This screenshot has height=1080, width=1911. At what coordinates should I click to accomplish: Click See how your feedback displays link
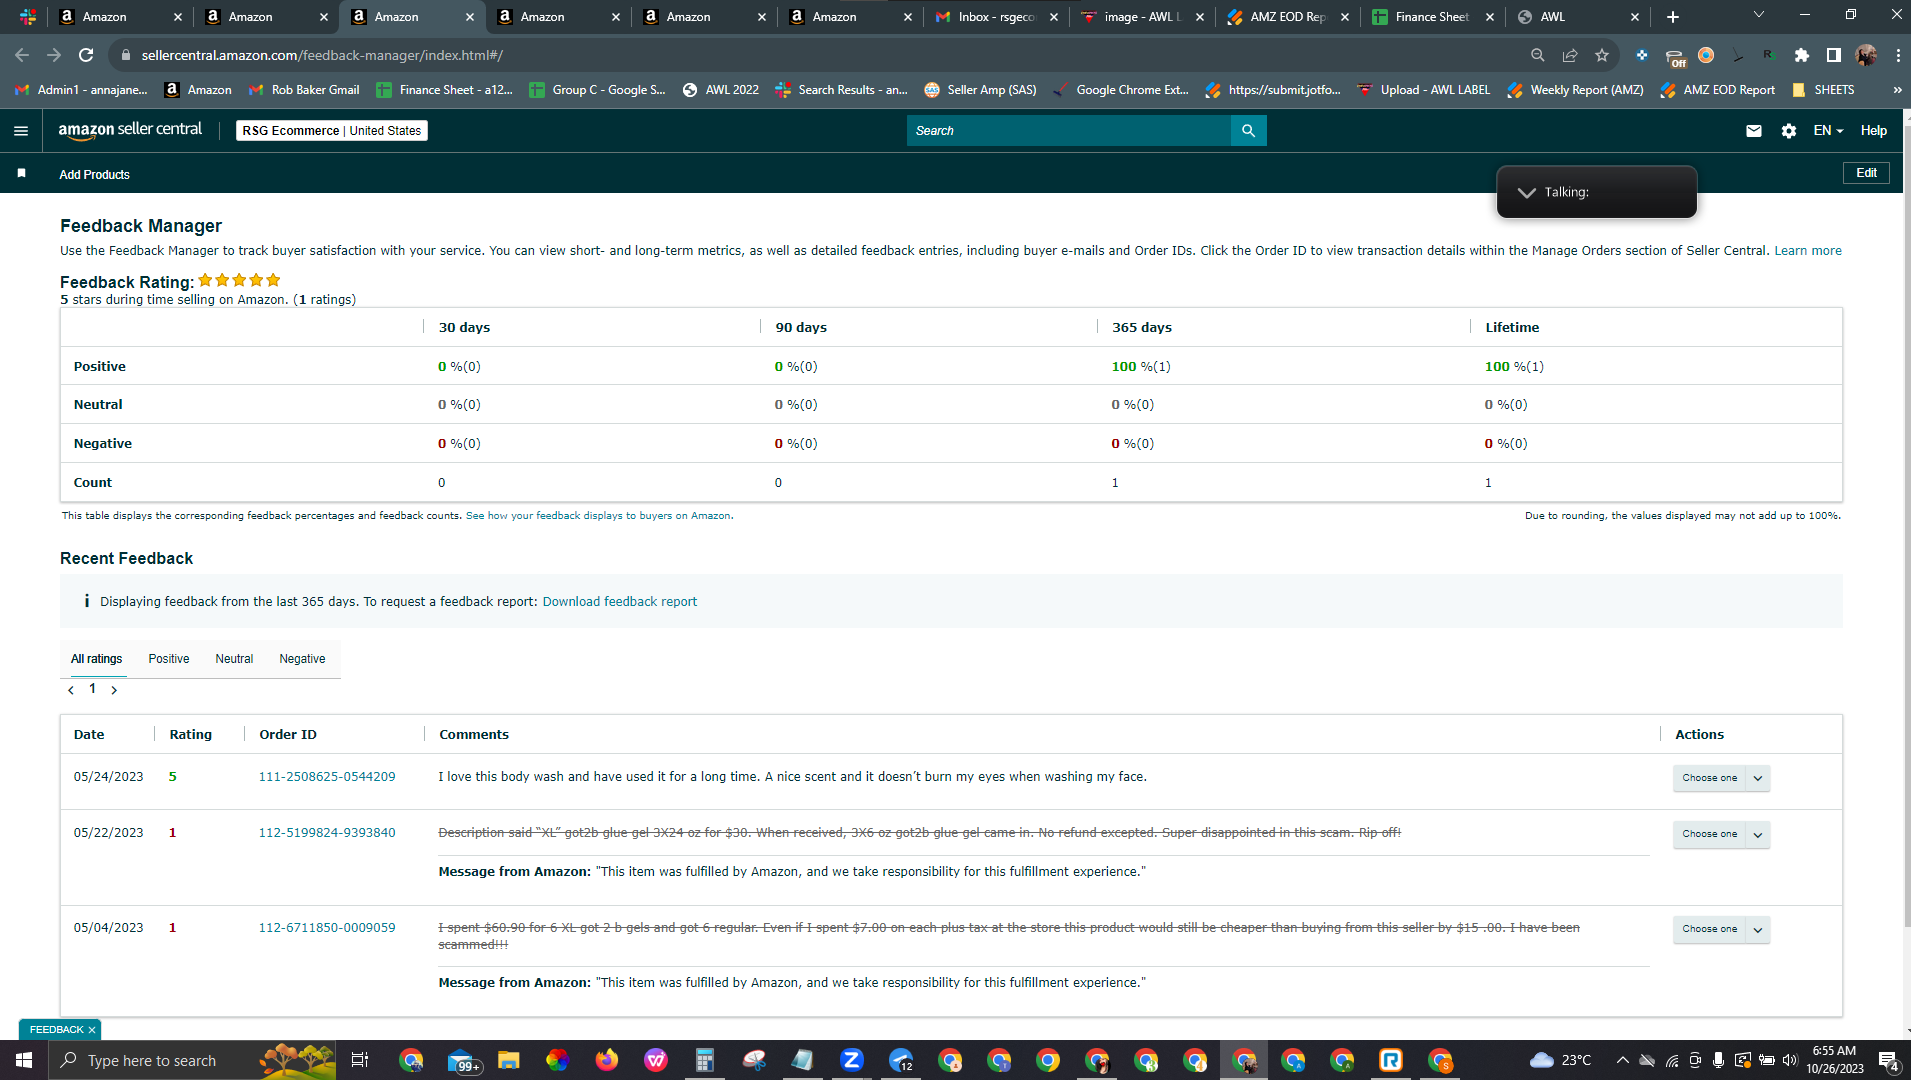click(598, 516)
